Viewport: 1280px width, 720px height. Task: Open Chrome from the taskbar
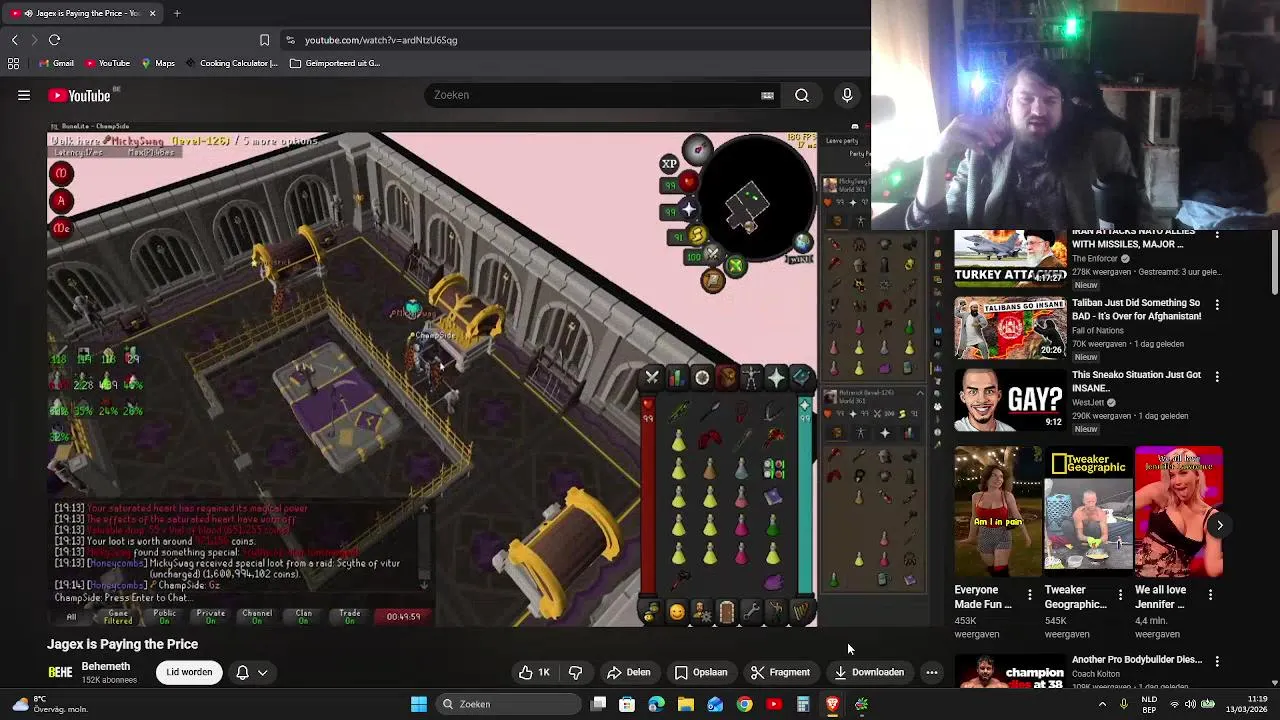click(x=744, y=704)
